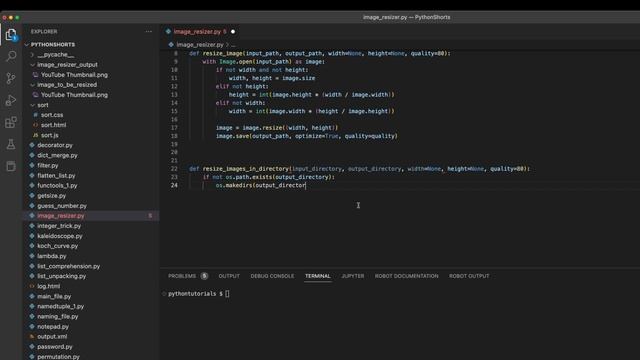
Task: Switch to the TERMINAL tab
Action: [x=318, y=276]
